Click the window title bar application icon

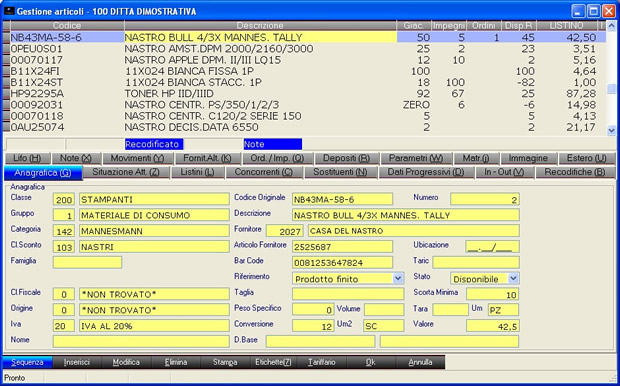[x=9, y=11]
